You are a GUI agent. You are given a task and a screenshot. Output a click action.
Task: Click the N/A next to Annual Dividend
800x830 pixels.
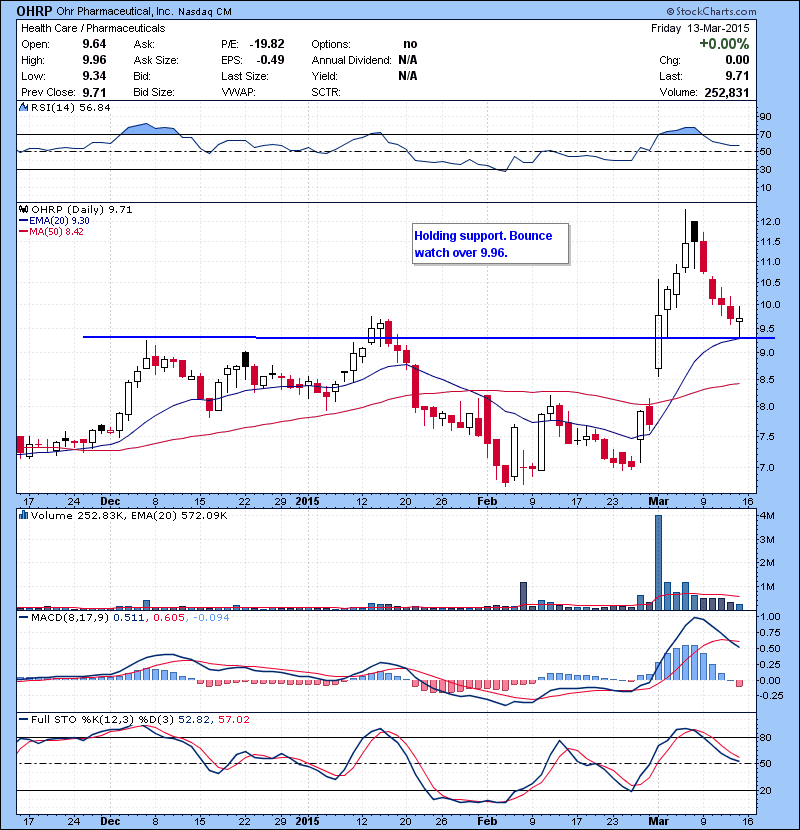(x=408, y=60)
